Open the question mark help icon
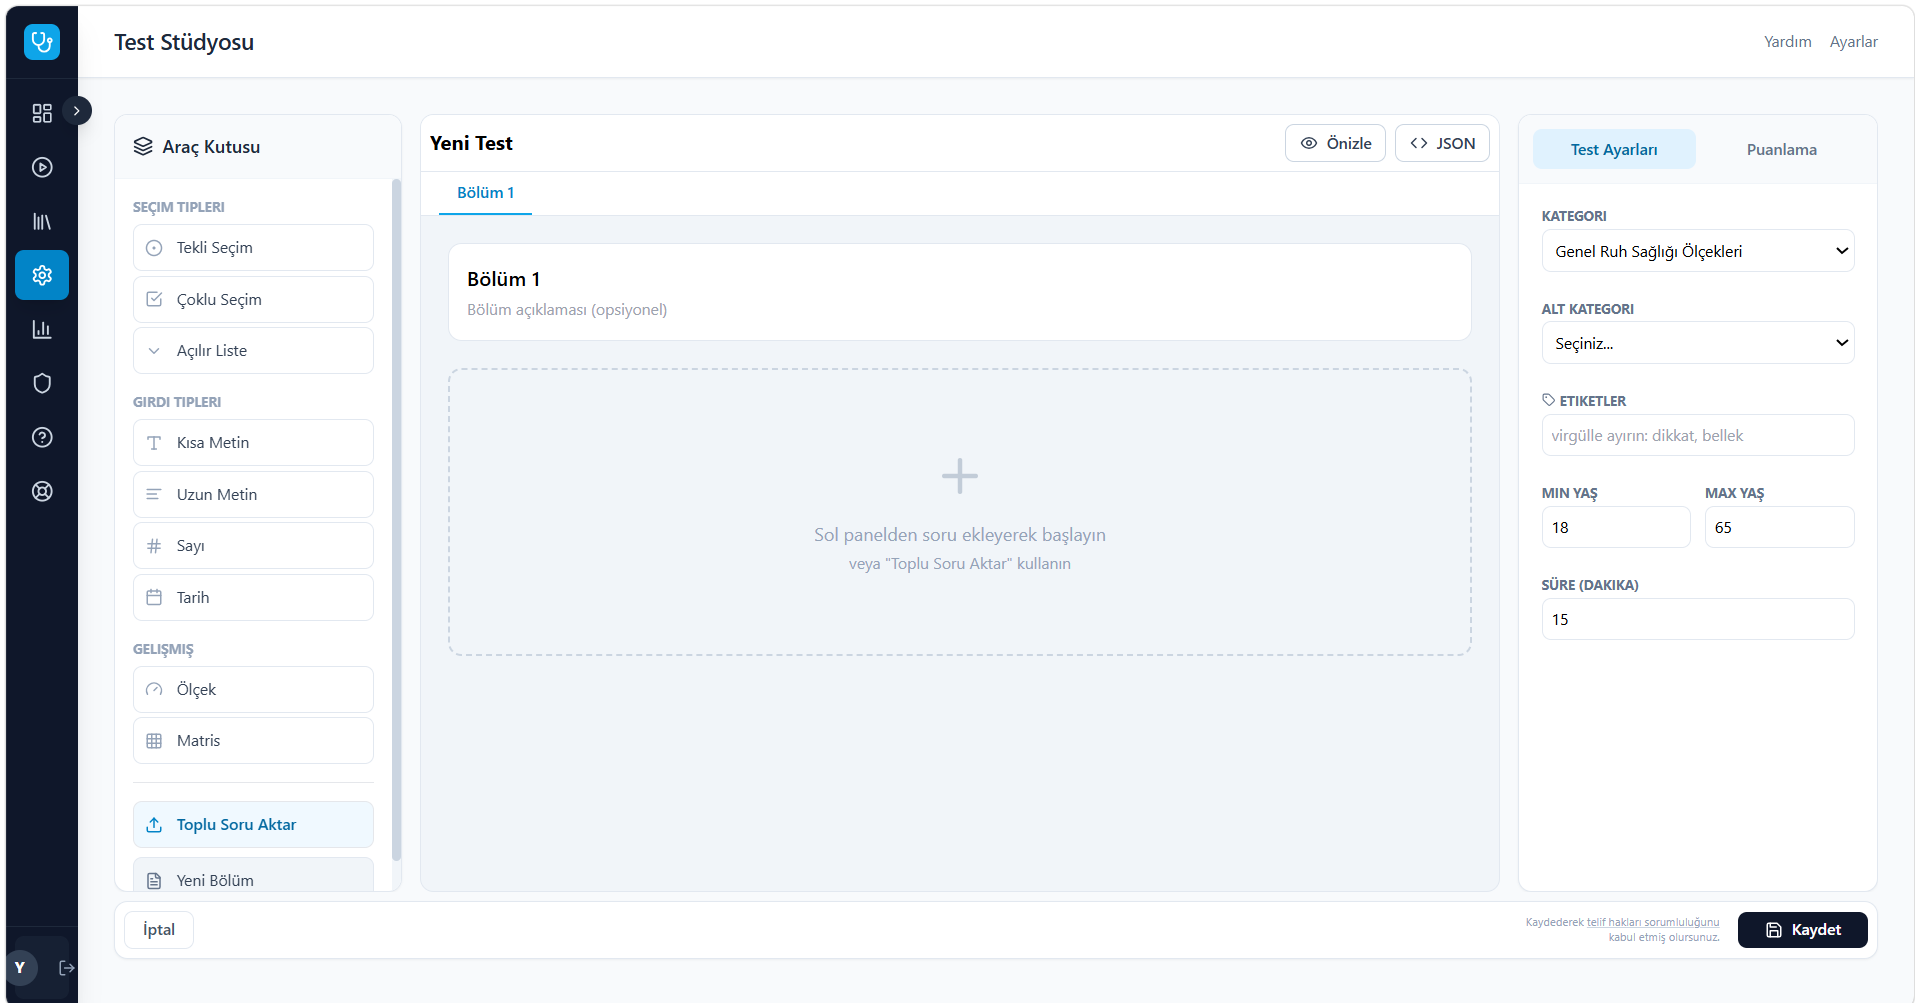 [42, 437]
